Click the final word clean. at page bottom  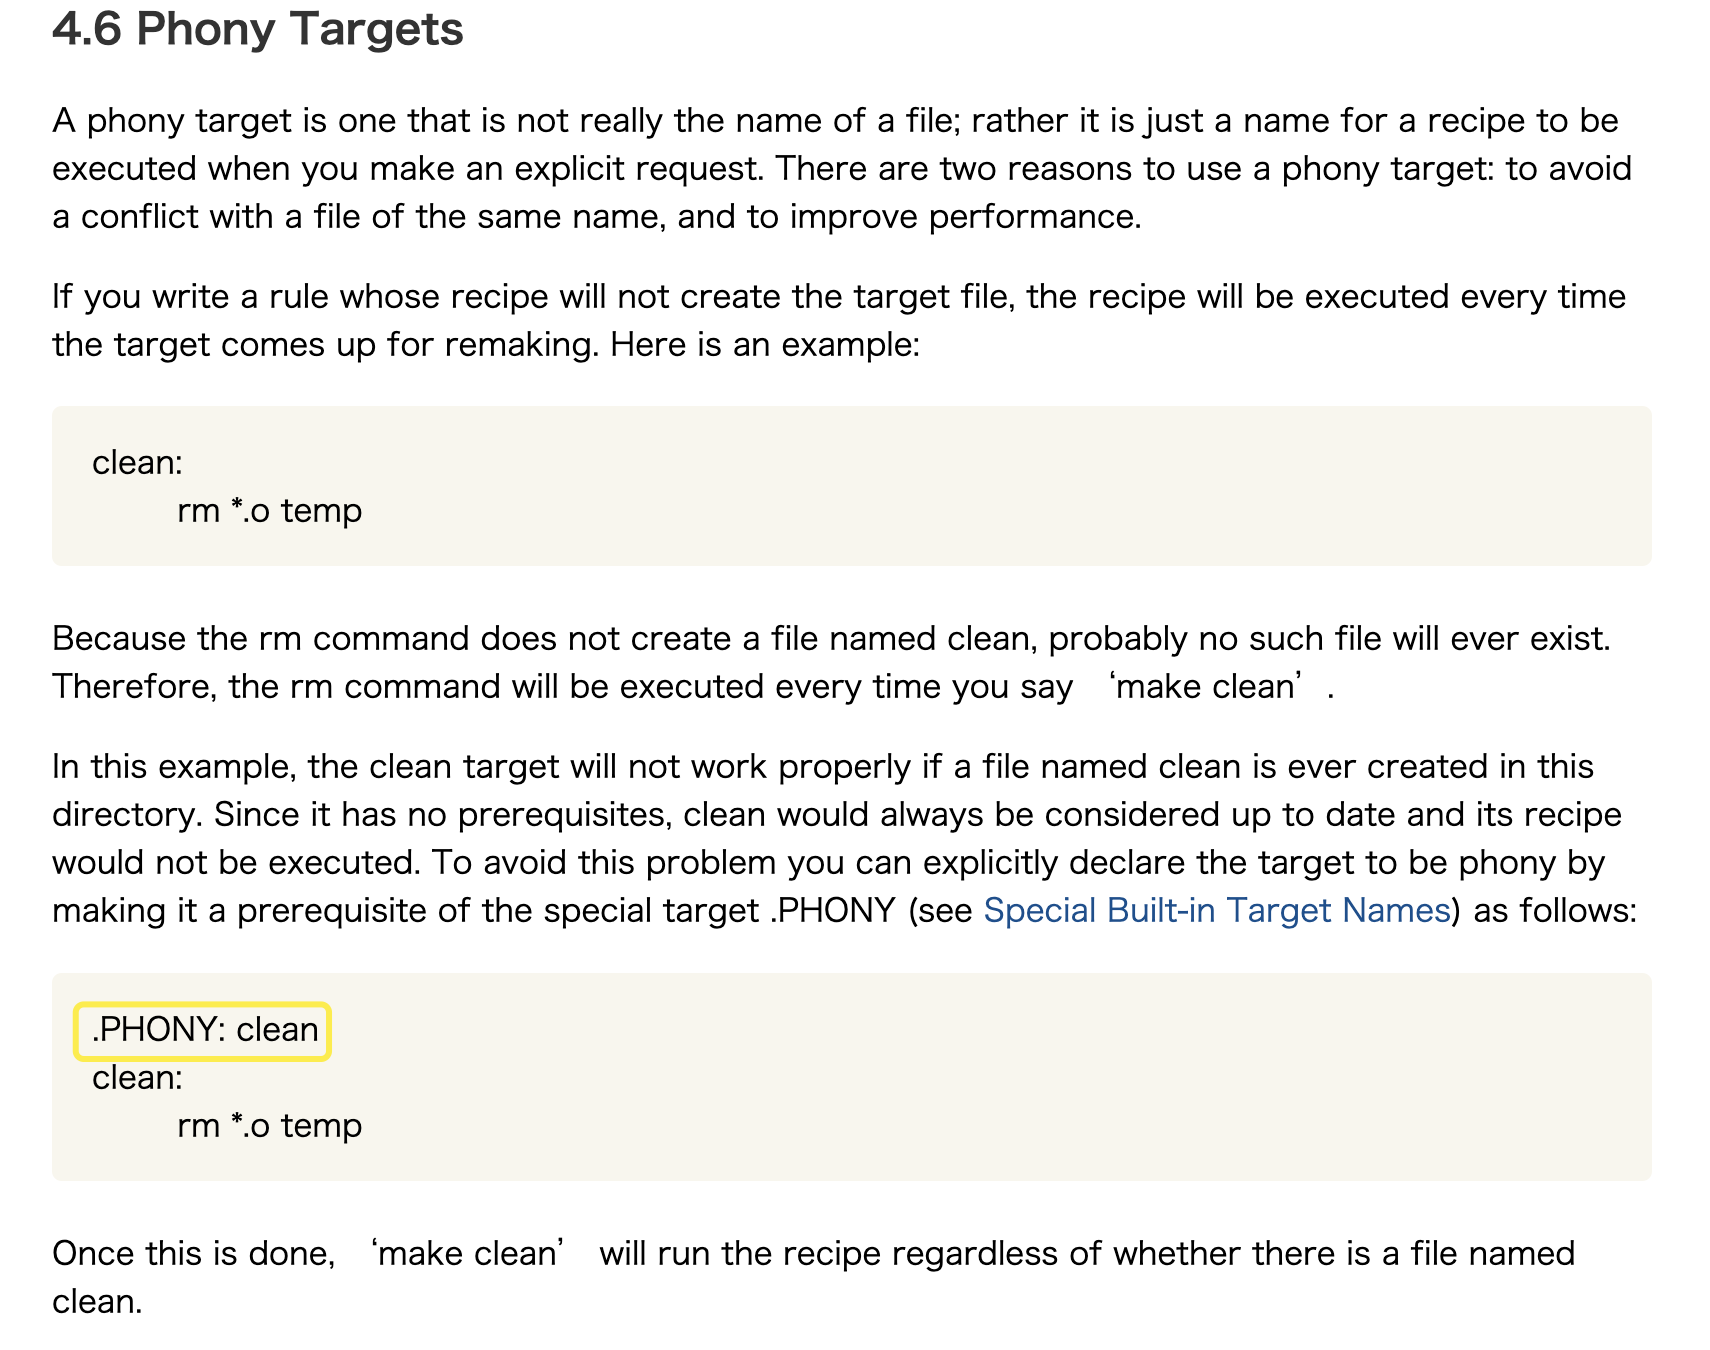coord(97,1302)
